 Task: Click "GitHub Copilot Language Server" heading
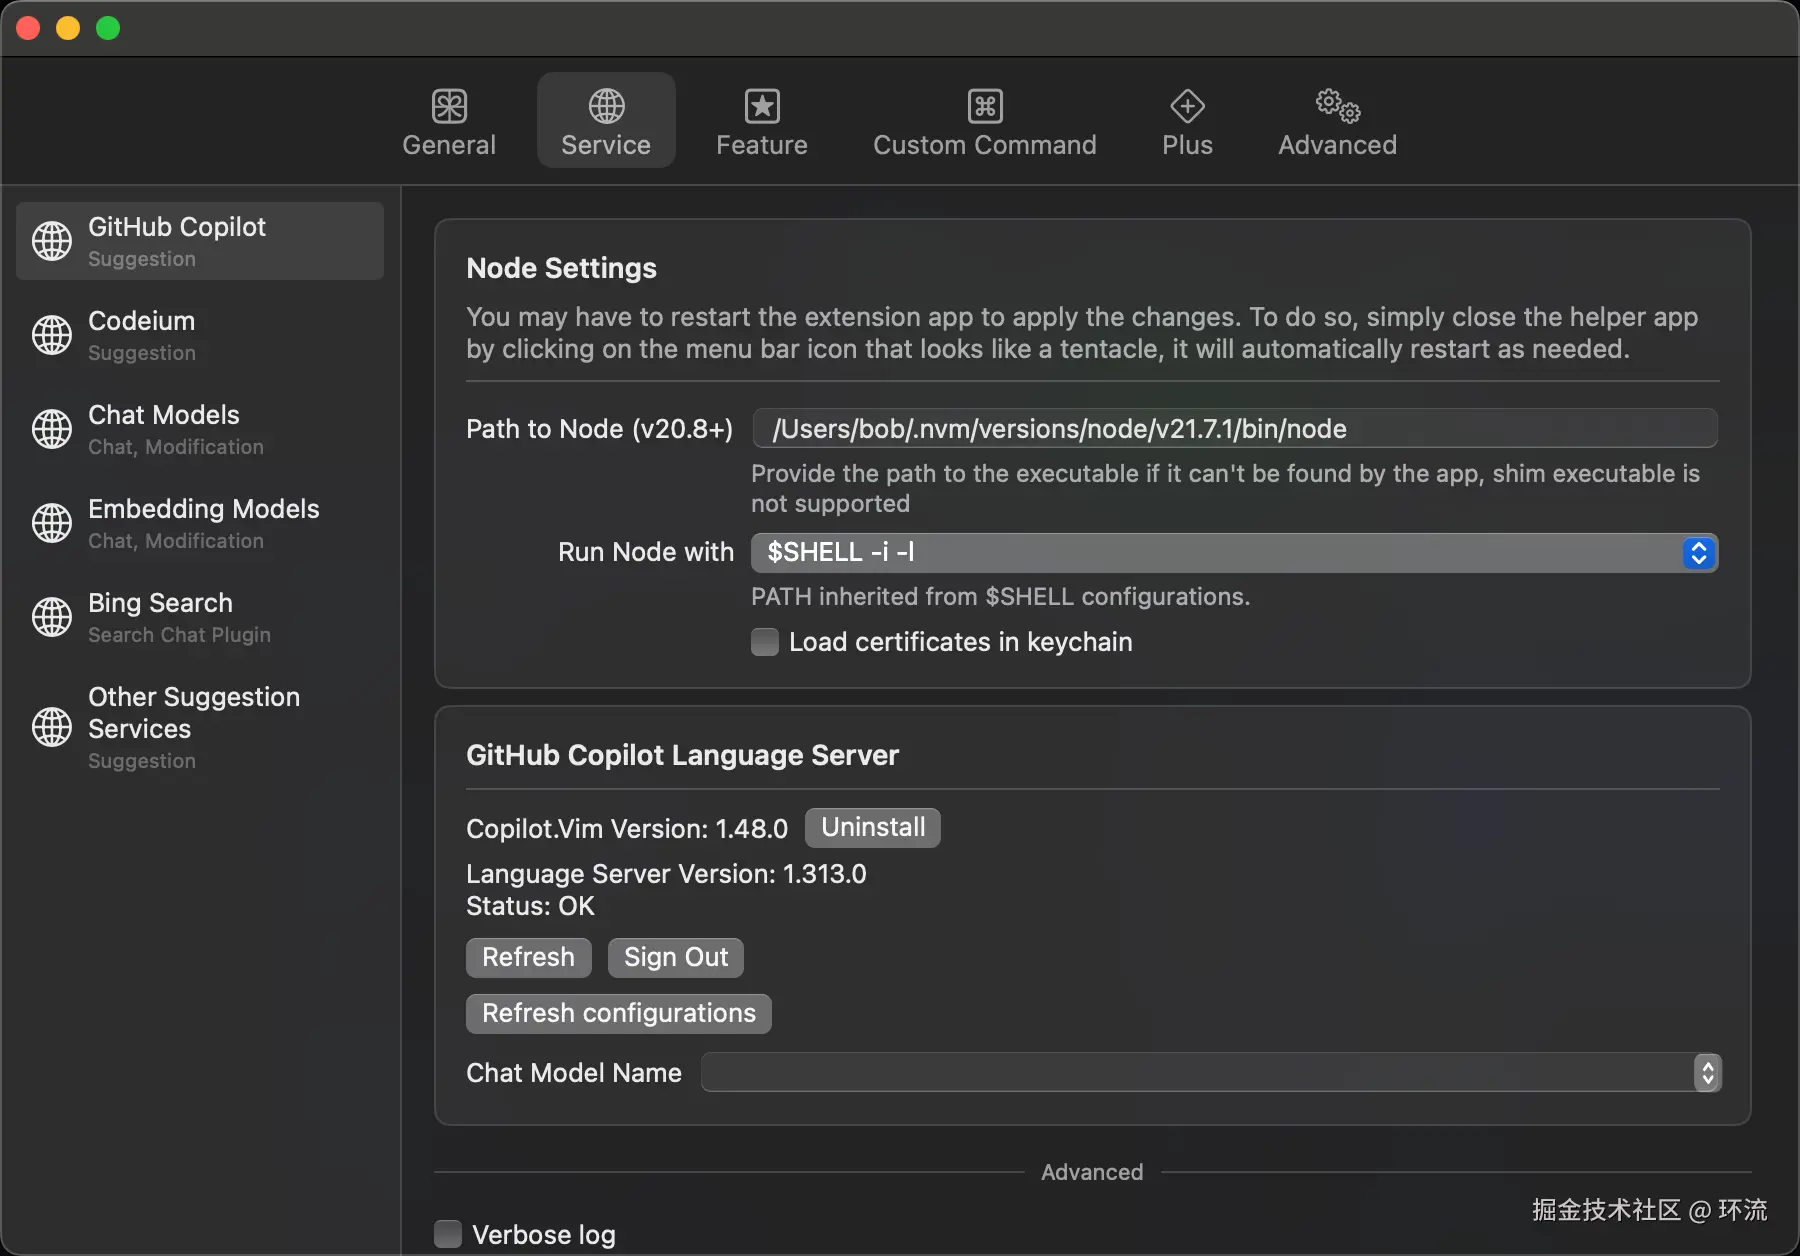click(x=682, y=755)
